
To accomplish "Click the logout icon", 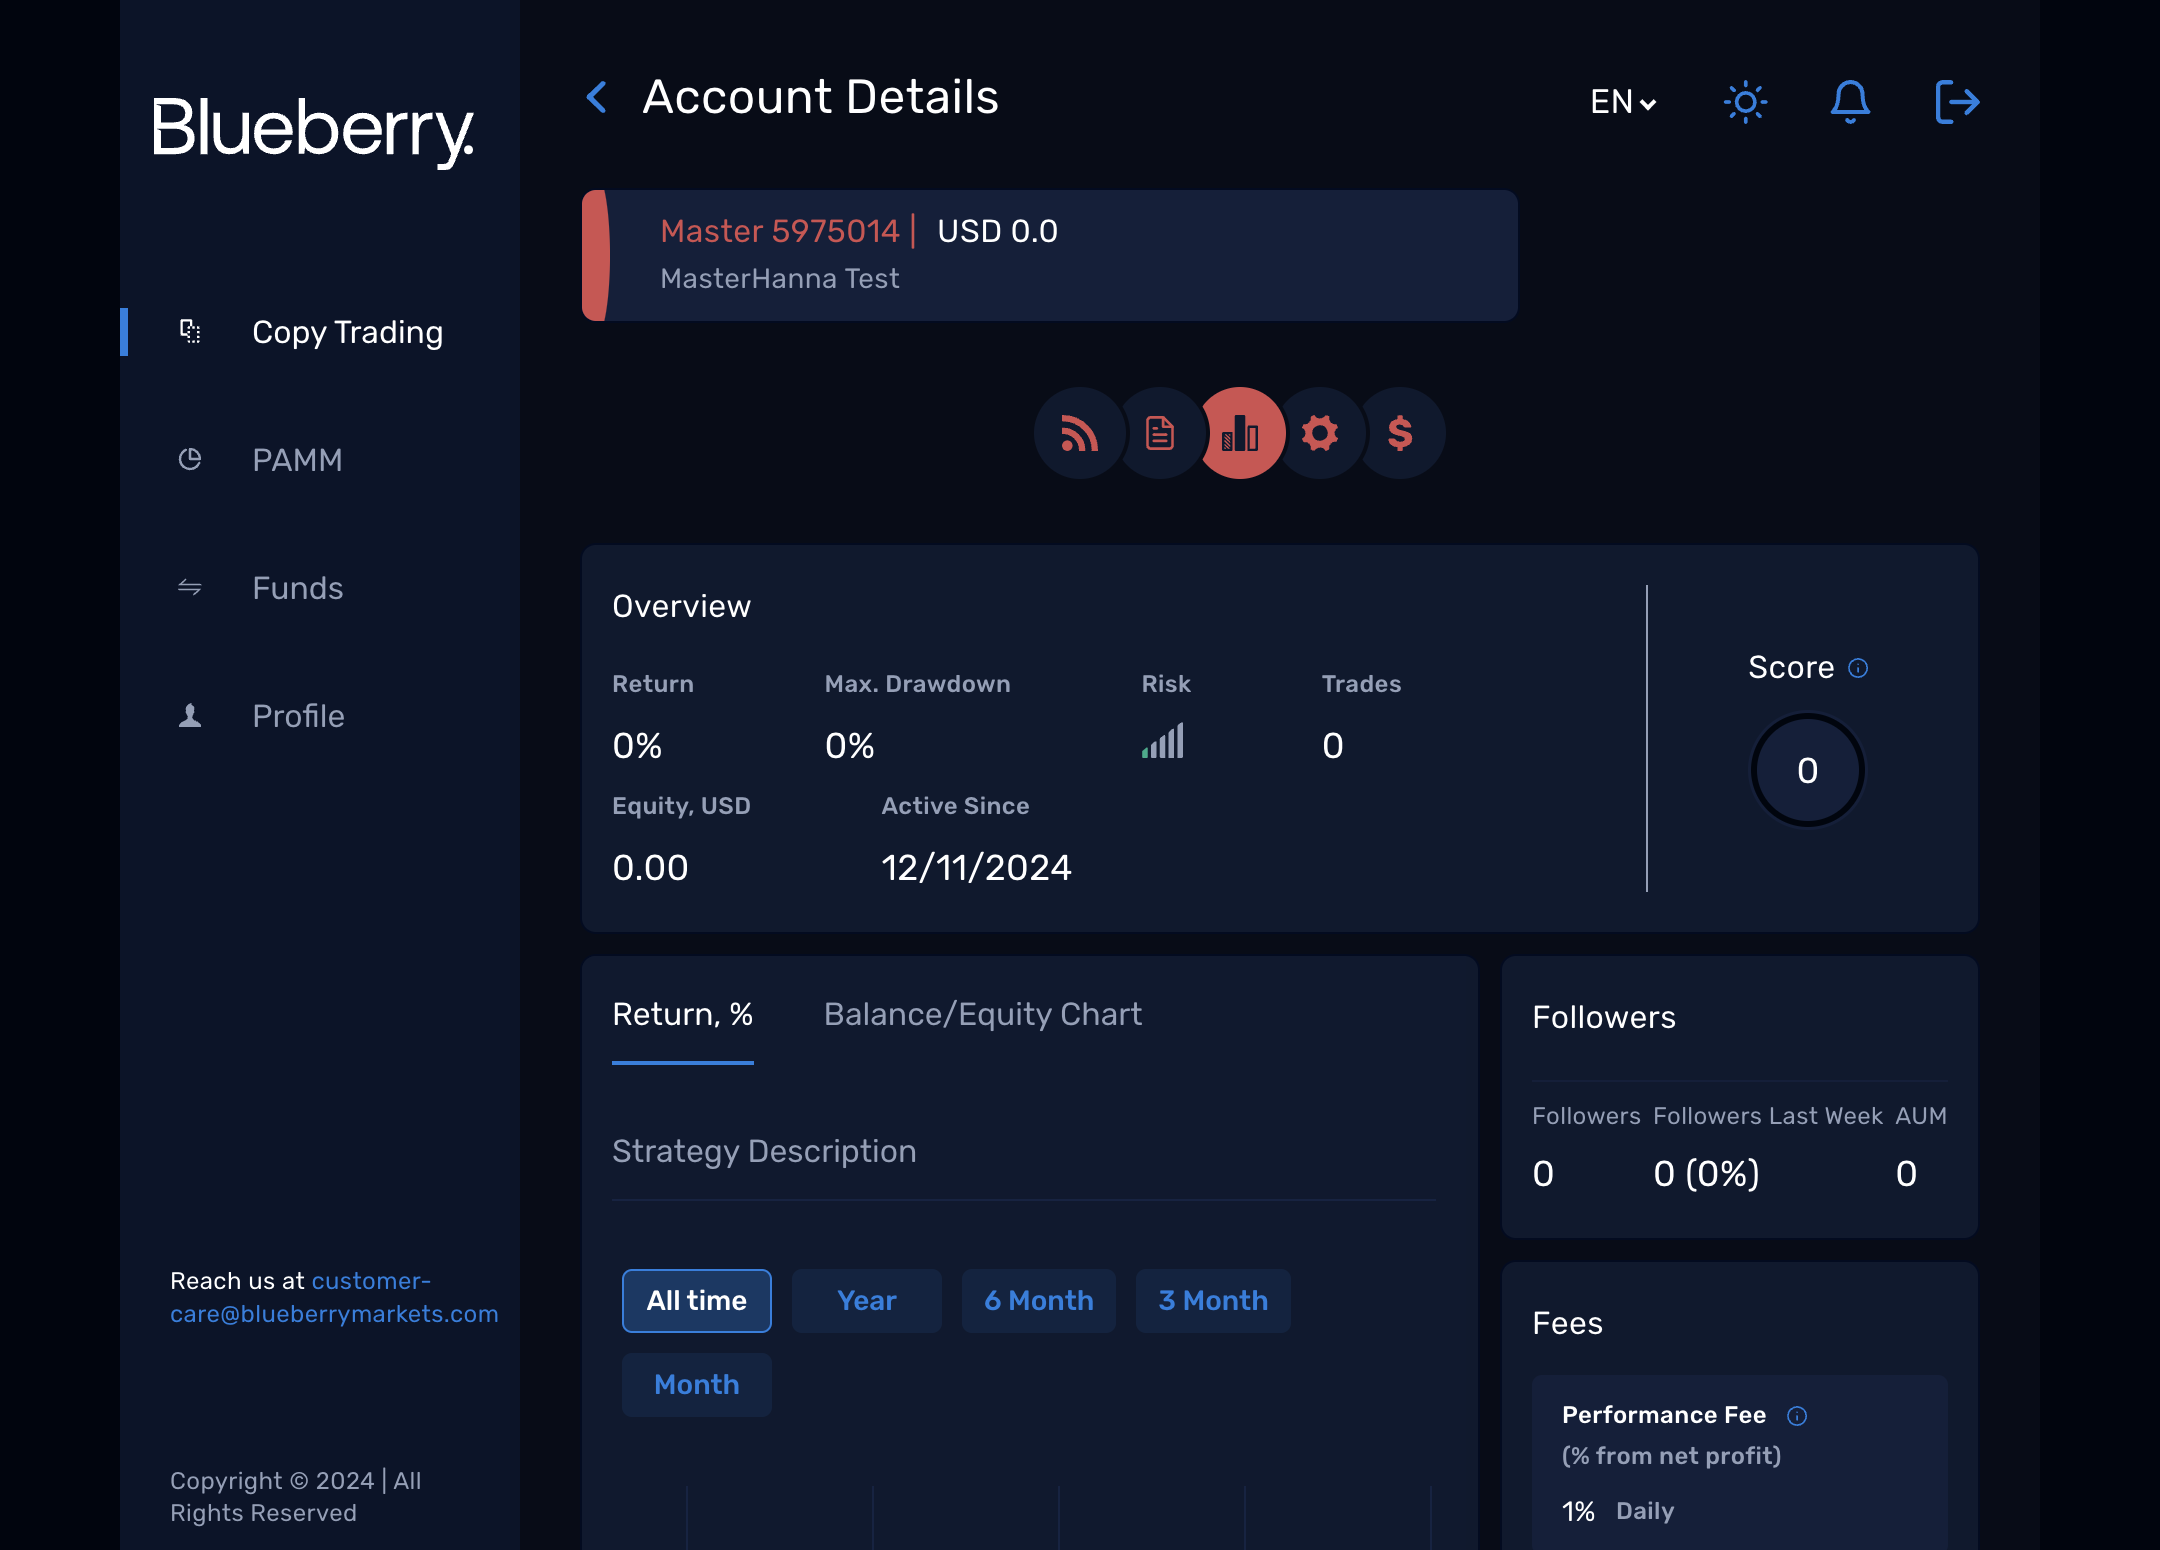I will (1957, 102).
